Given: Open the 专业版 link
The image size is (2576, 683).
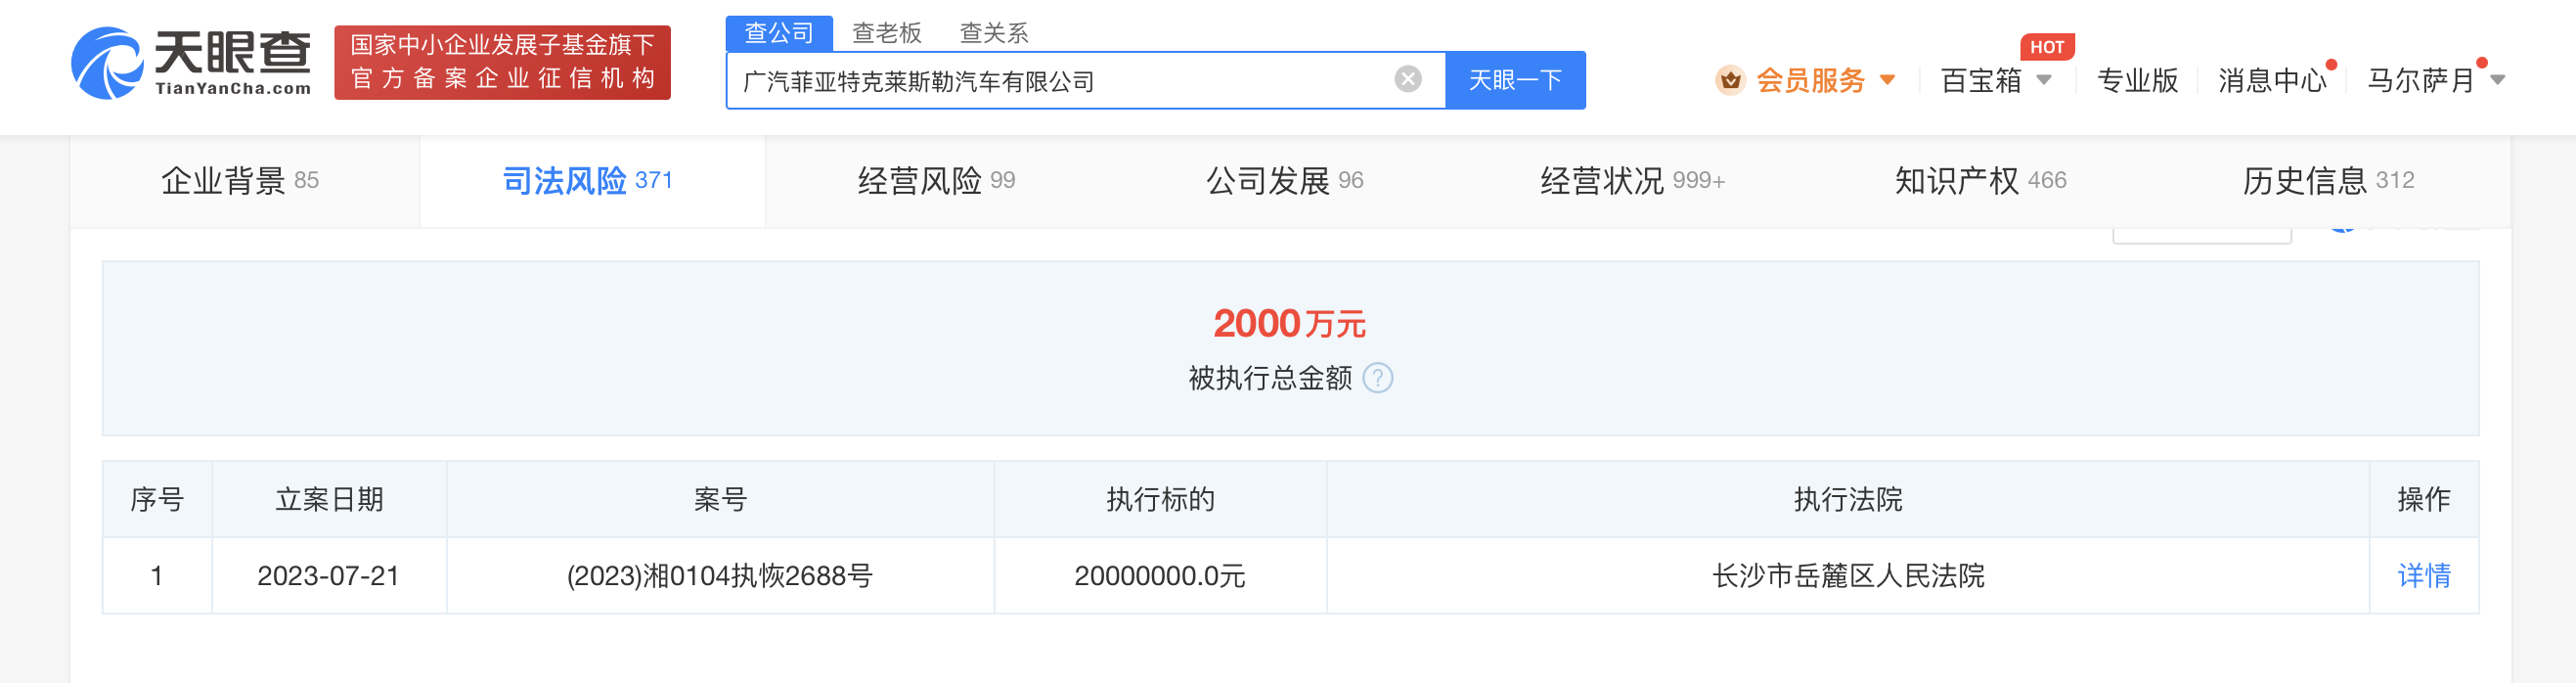Looking at the screenshot, I should tap(2137, 80).
